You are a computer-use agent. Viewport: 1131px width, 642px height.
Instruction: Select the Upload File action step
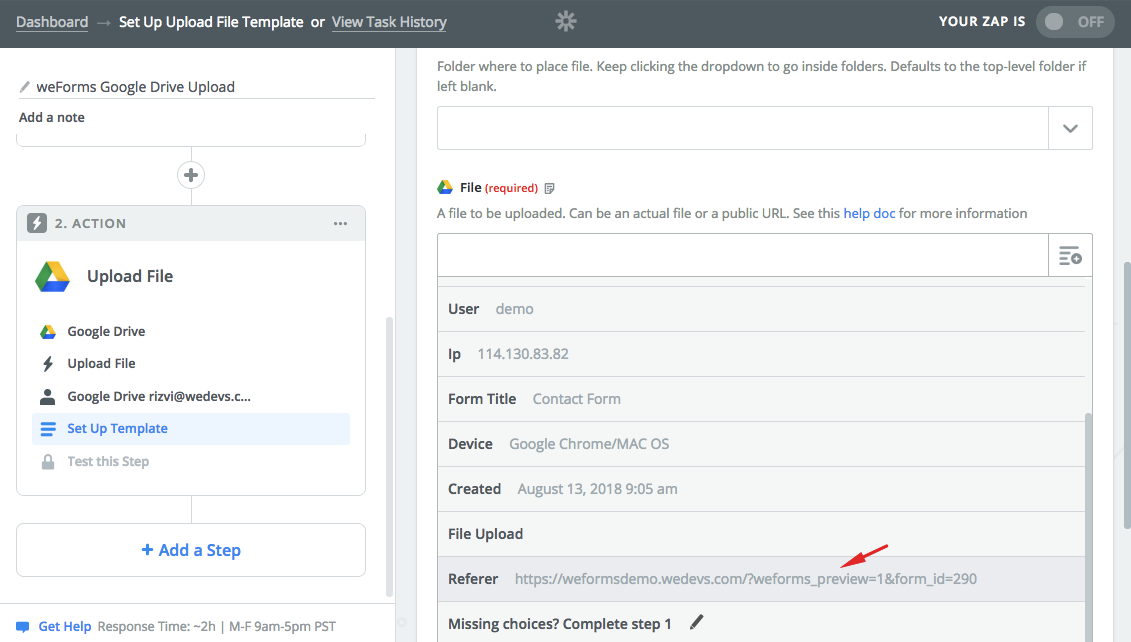point(102,364)
